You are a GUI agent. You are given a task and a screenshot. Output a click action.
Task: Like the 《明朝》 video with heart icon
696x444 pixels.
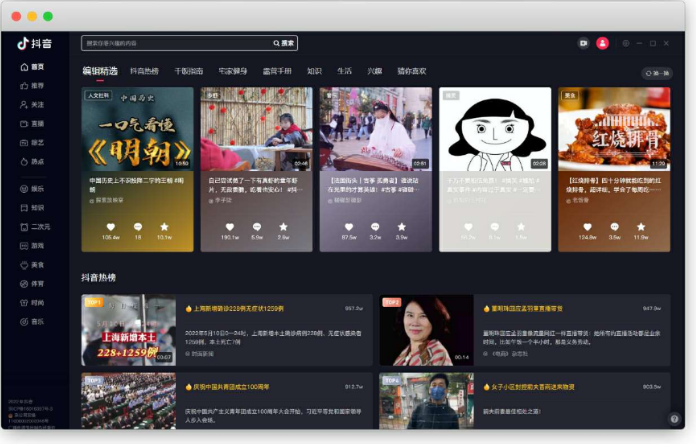click(110, 227)
